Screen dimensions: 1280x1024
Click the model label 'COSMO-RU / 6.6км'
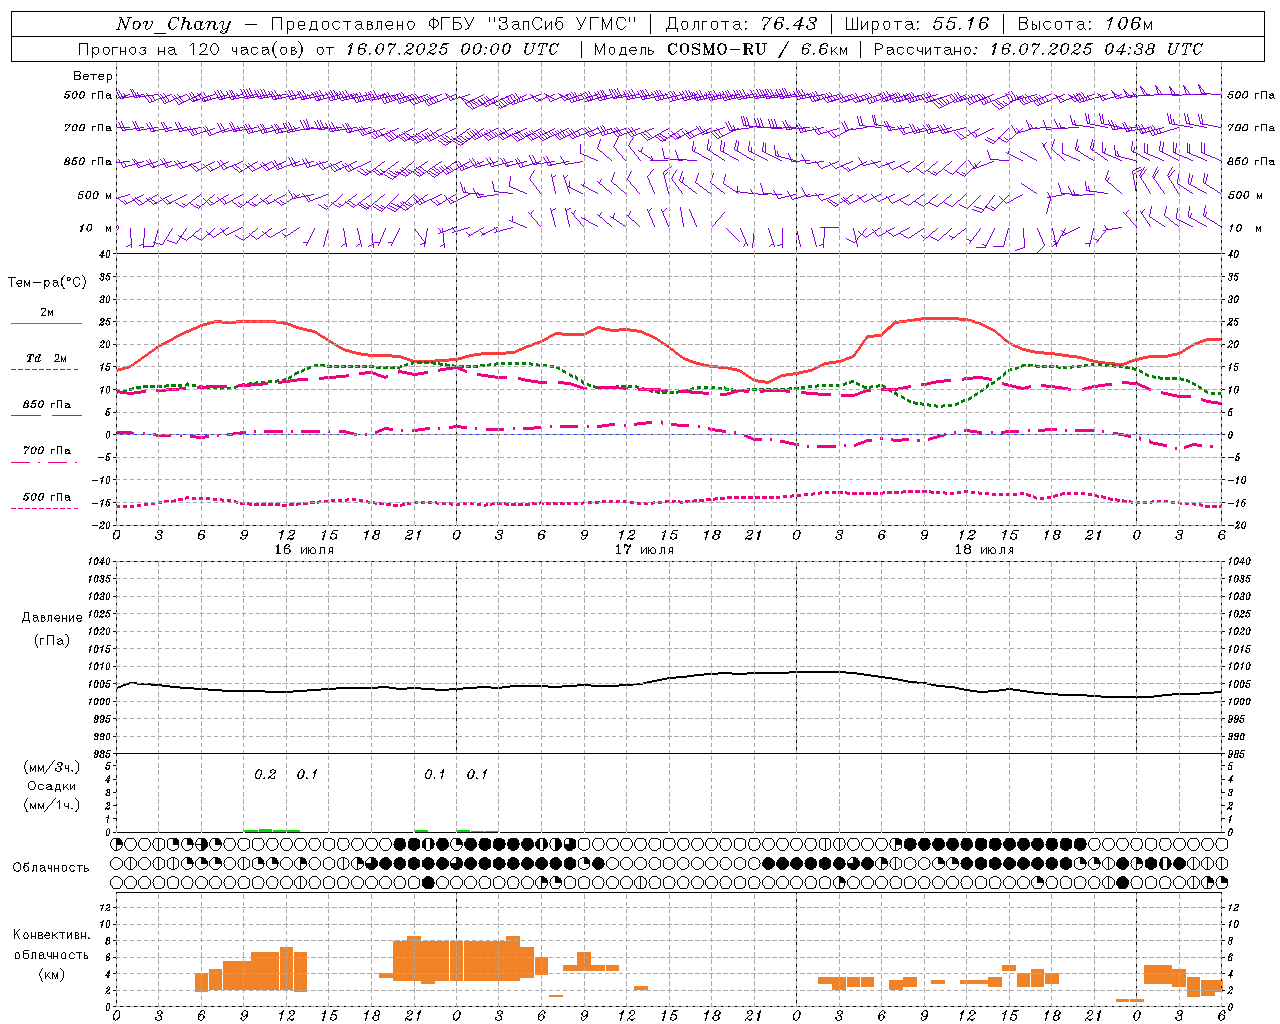pos(760,49)
